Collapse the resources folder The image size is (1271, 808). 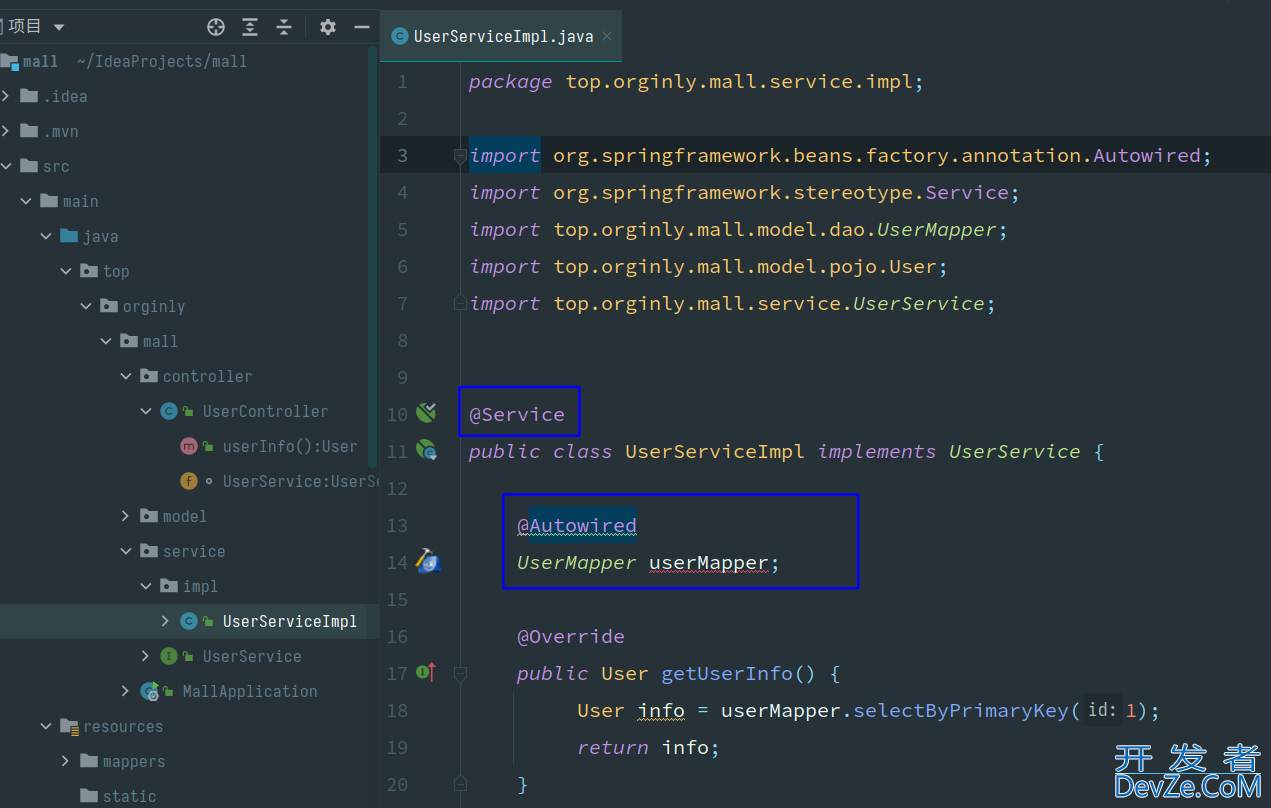(x=46, y=726)
